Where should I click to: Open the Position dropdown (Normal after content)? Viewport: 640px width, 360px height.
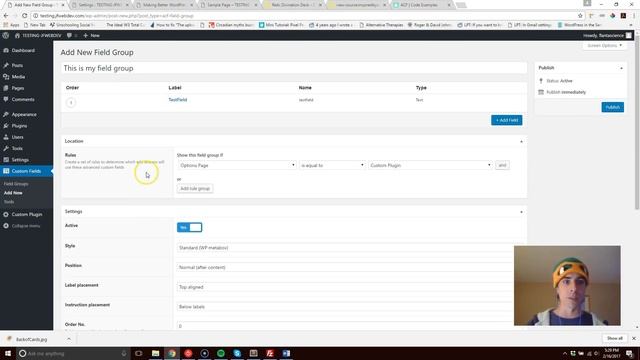[345, 267]
